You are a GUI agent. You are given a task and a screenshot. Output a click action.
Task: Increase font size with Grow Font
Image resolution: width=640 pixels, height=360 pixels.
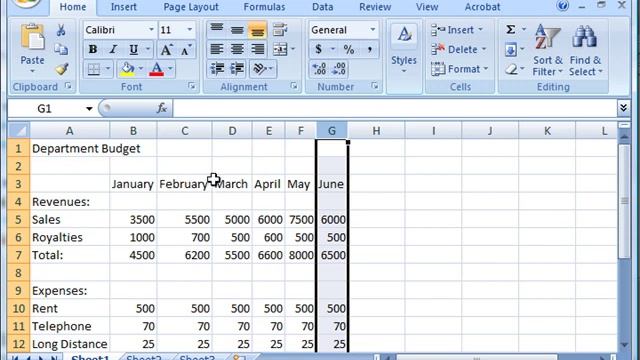point(166,50)
